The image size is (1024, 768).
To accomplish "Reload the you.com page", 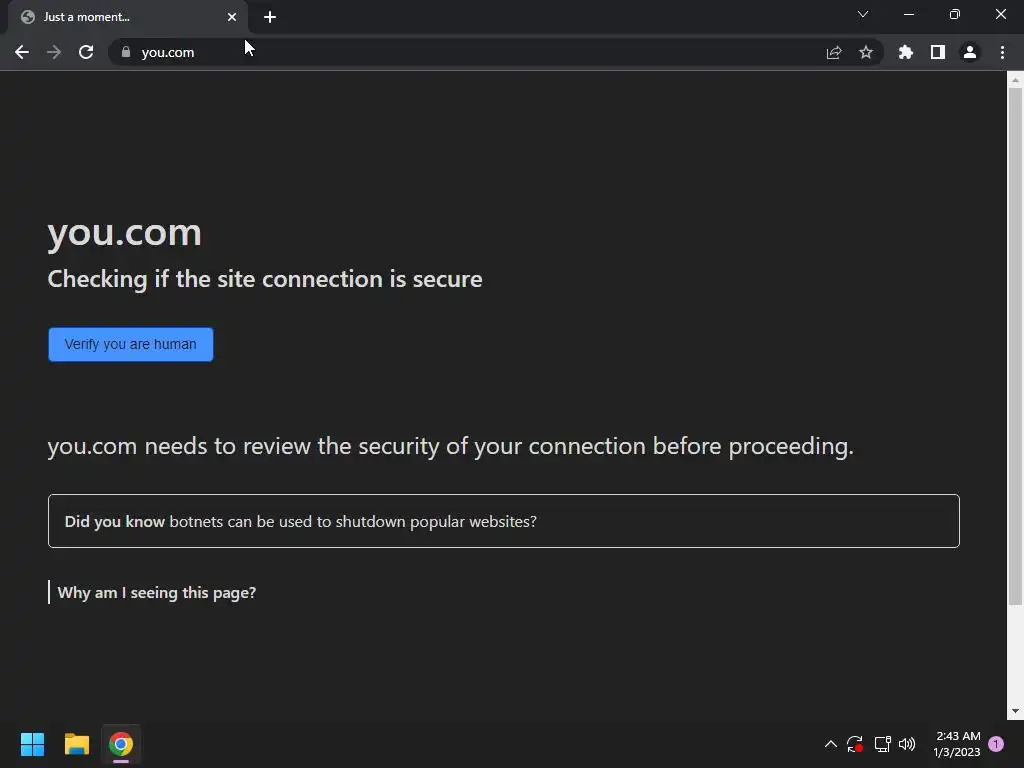I will [86, 52].
